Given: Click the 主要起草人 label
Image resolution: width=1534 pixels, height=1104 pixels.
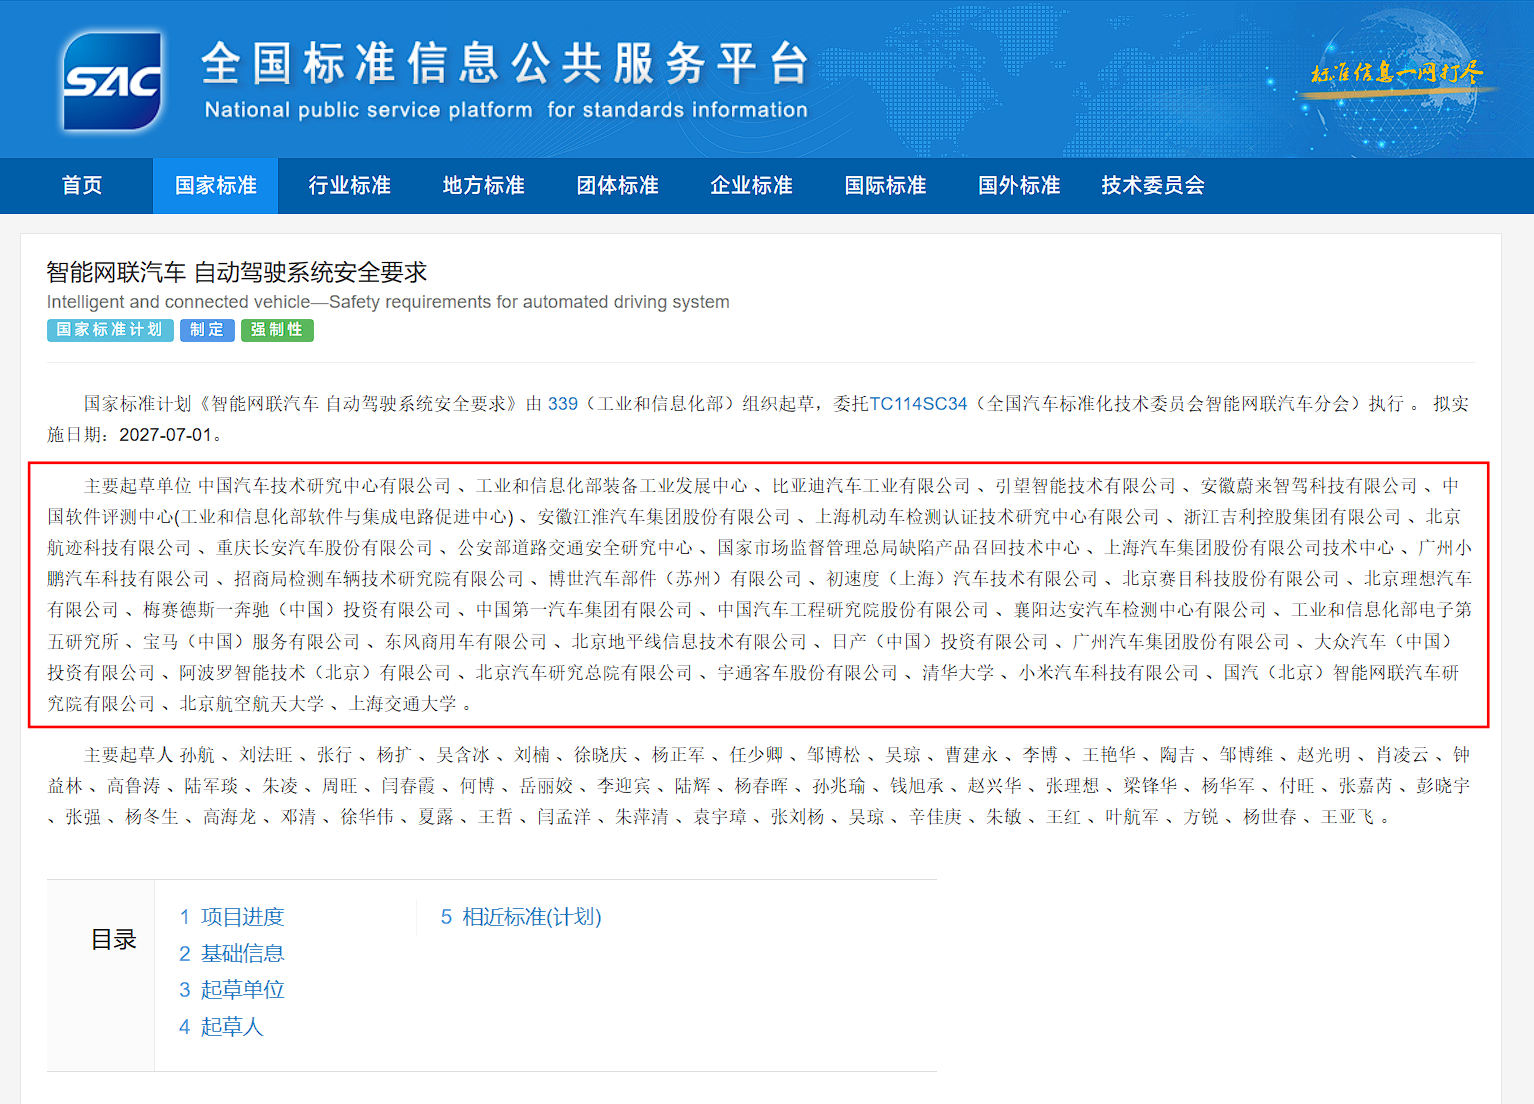Looking at the screenshot, I should pos(129,755).
